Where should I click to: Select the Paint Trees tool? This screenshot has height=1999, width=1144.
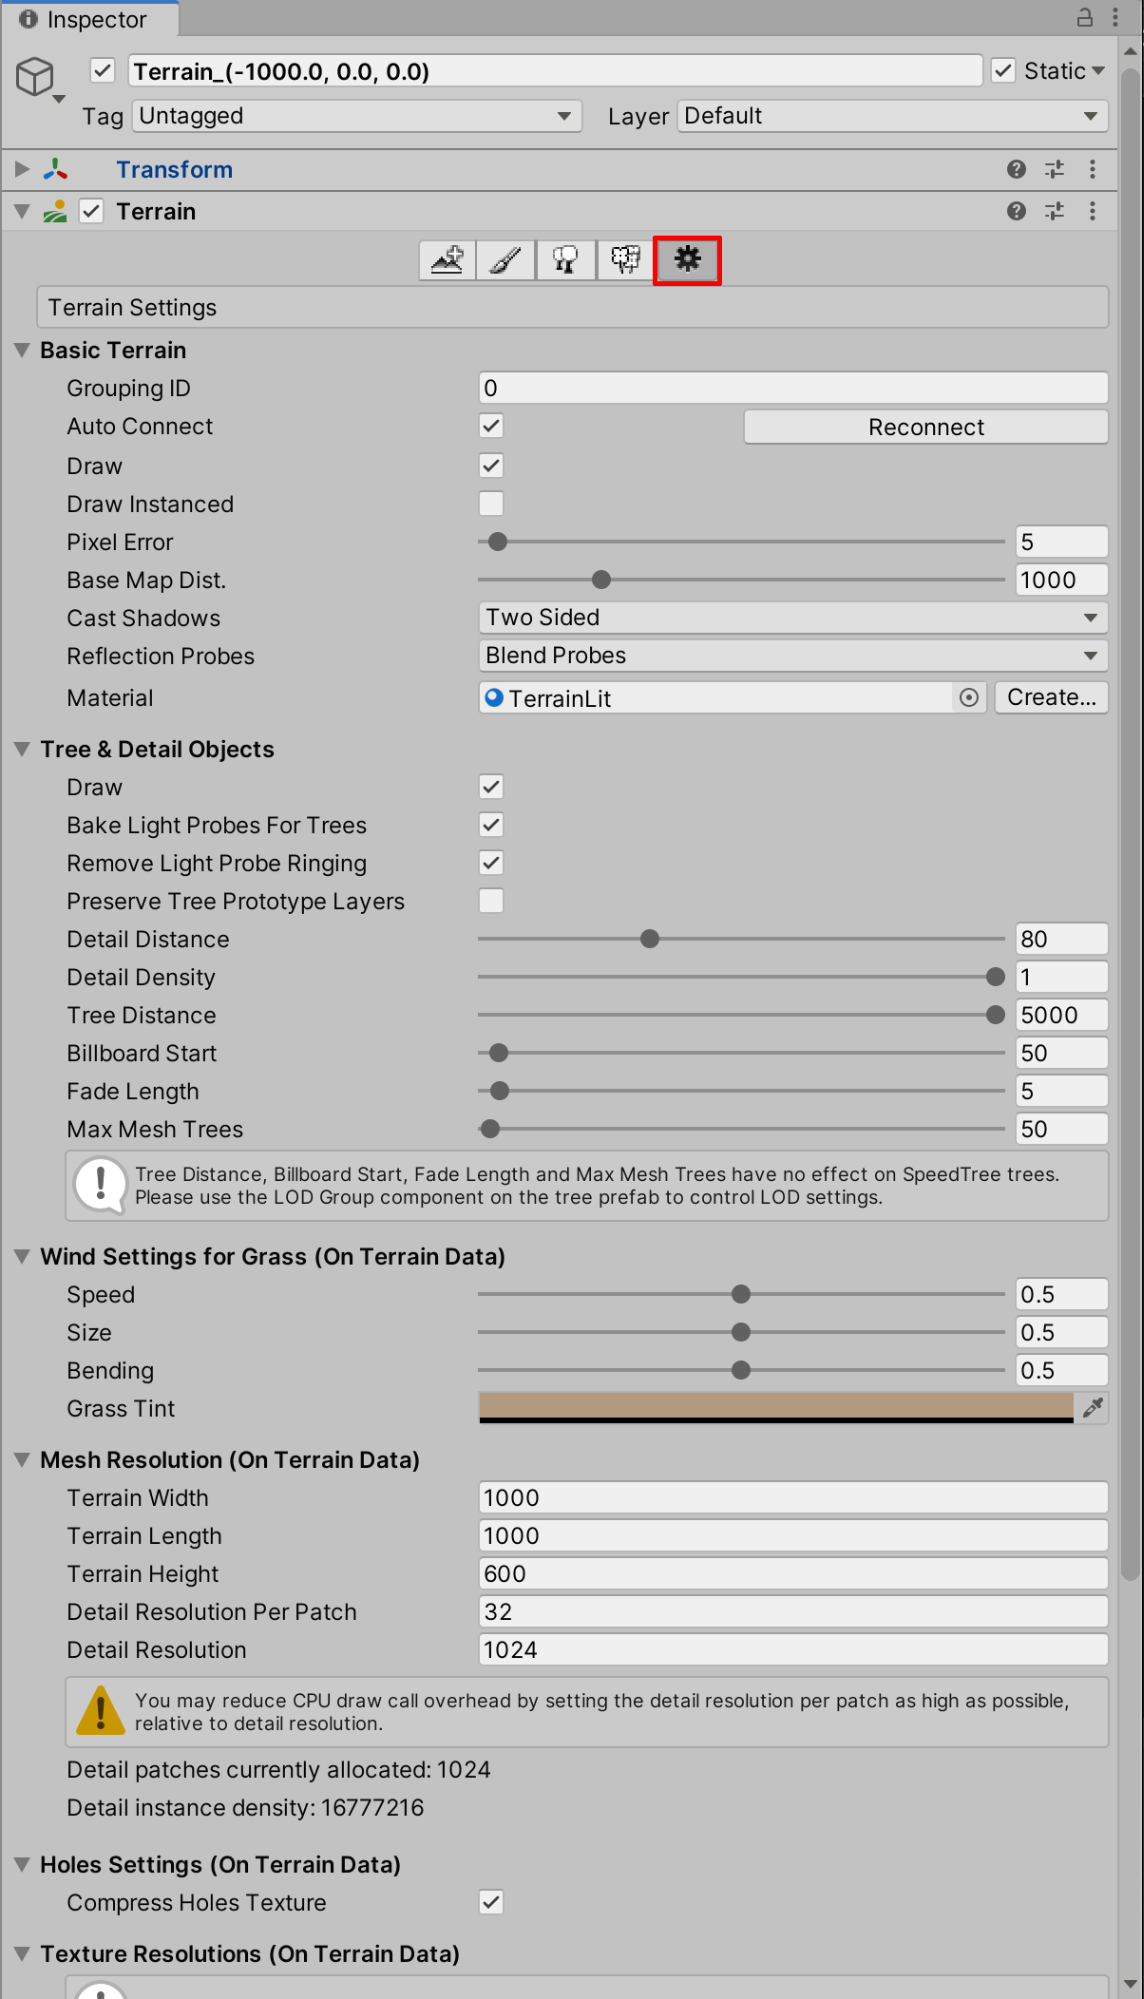pos(566,260)
